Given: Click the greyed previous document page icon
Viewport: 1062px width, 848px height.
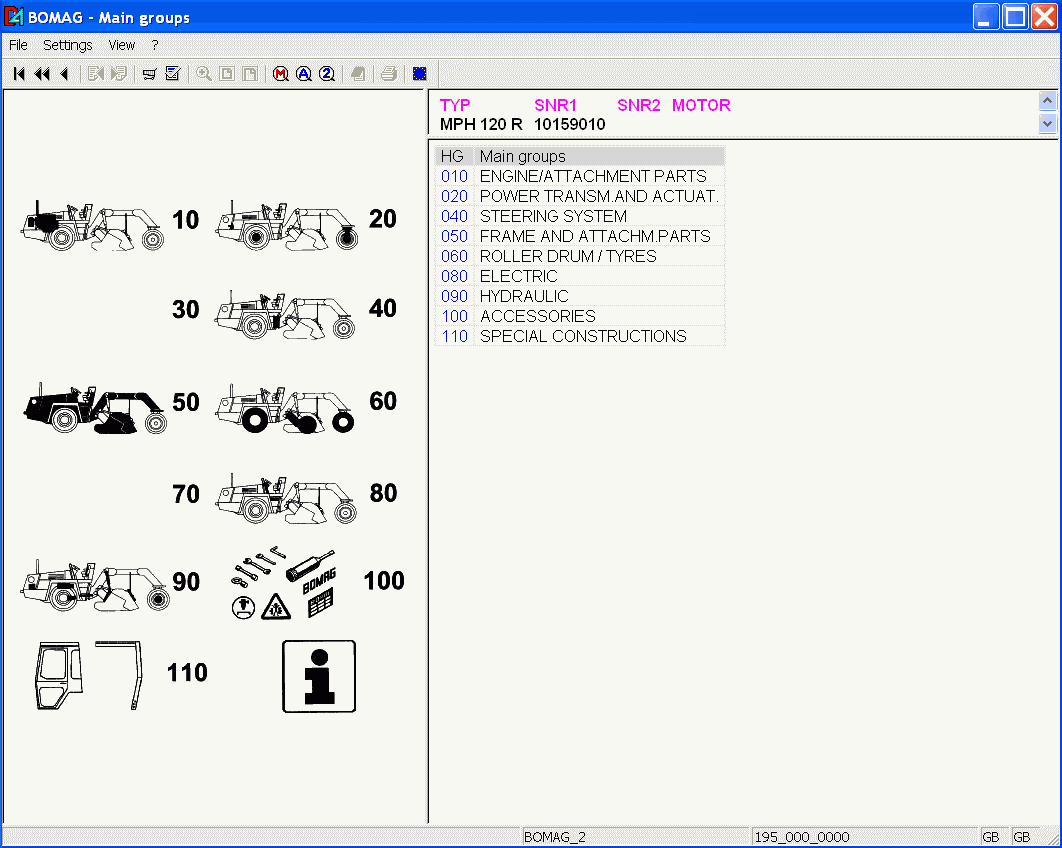Looking at the screenshot, I should 95,74.
